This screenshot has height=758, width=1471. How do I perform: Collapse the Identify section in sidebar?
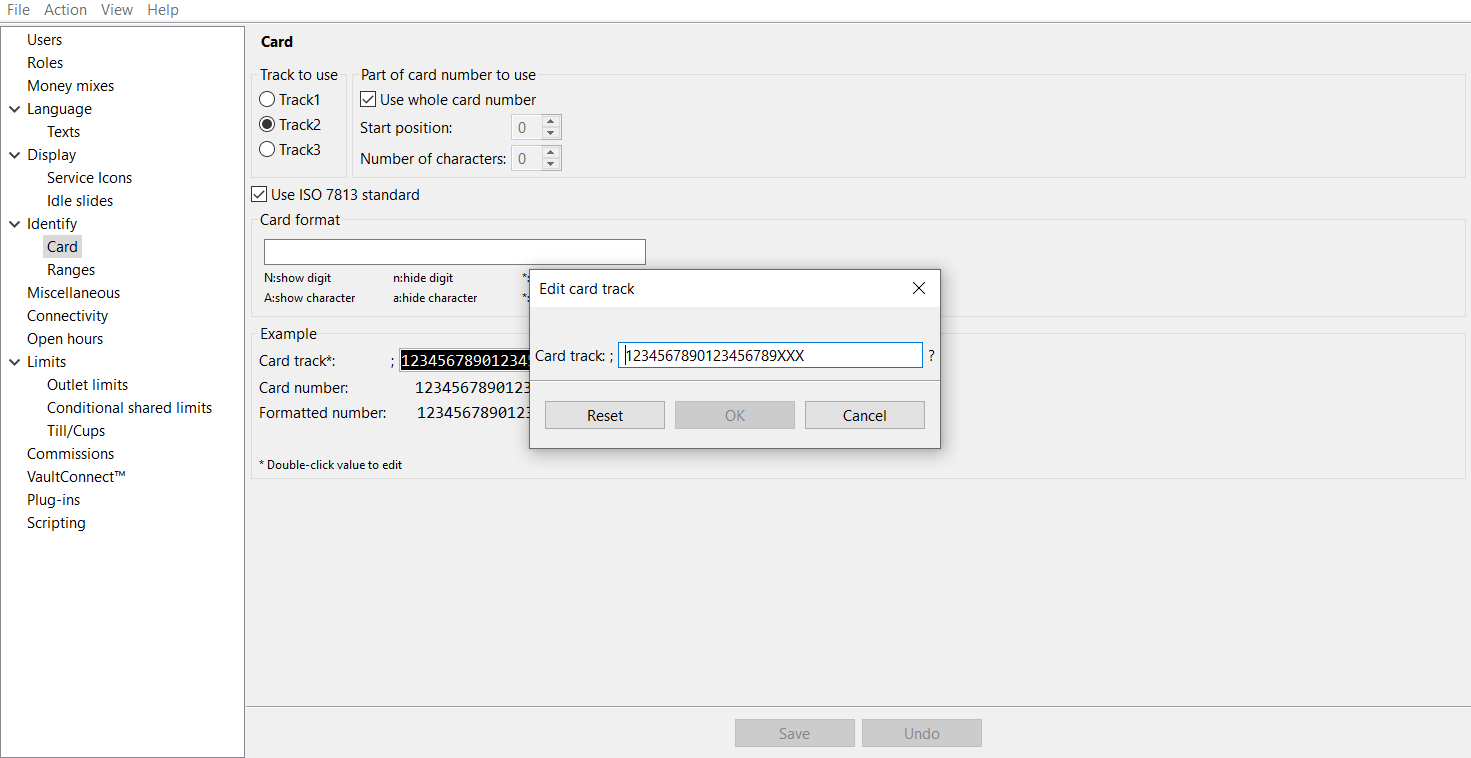[13, 223]
